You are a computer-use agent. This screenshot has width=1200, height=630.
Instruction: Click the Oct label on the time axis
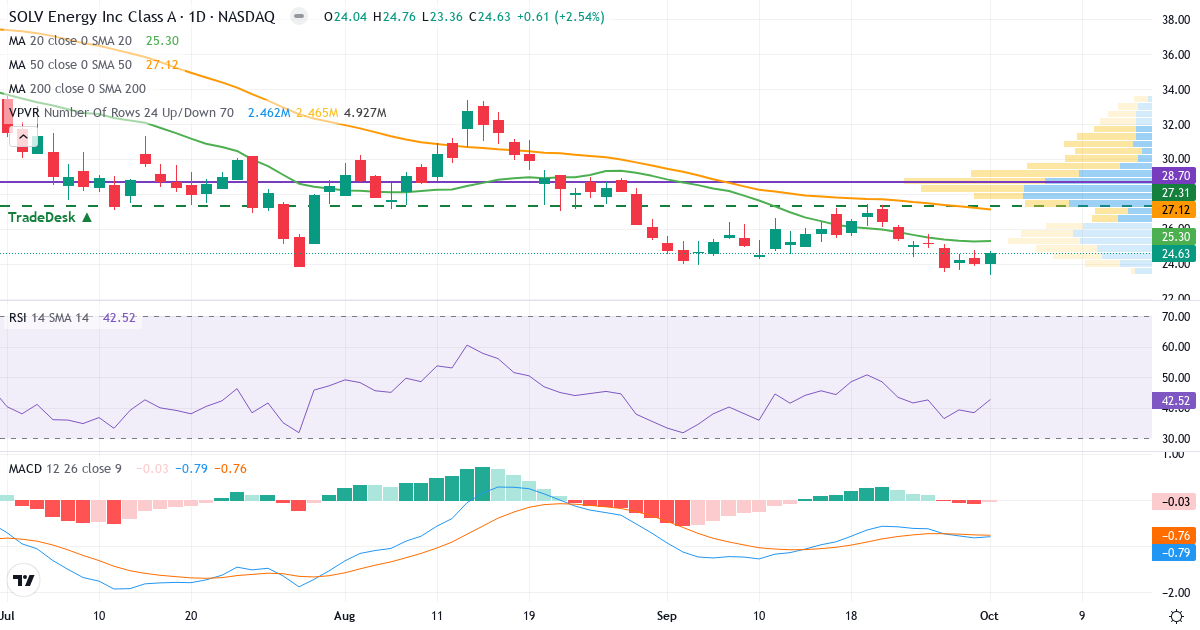[991, 616]
